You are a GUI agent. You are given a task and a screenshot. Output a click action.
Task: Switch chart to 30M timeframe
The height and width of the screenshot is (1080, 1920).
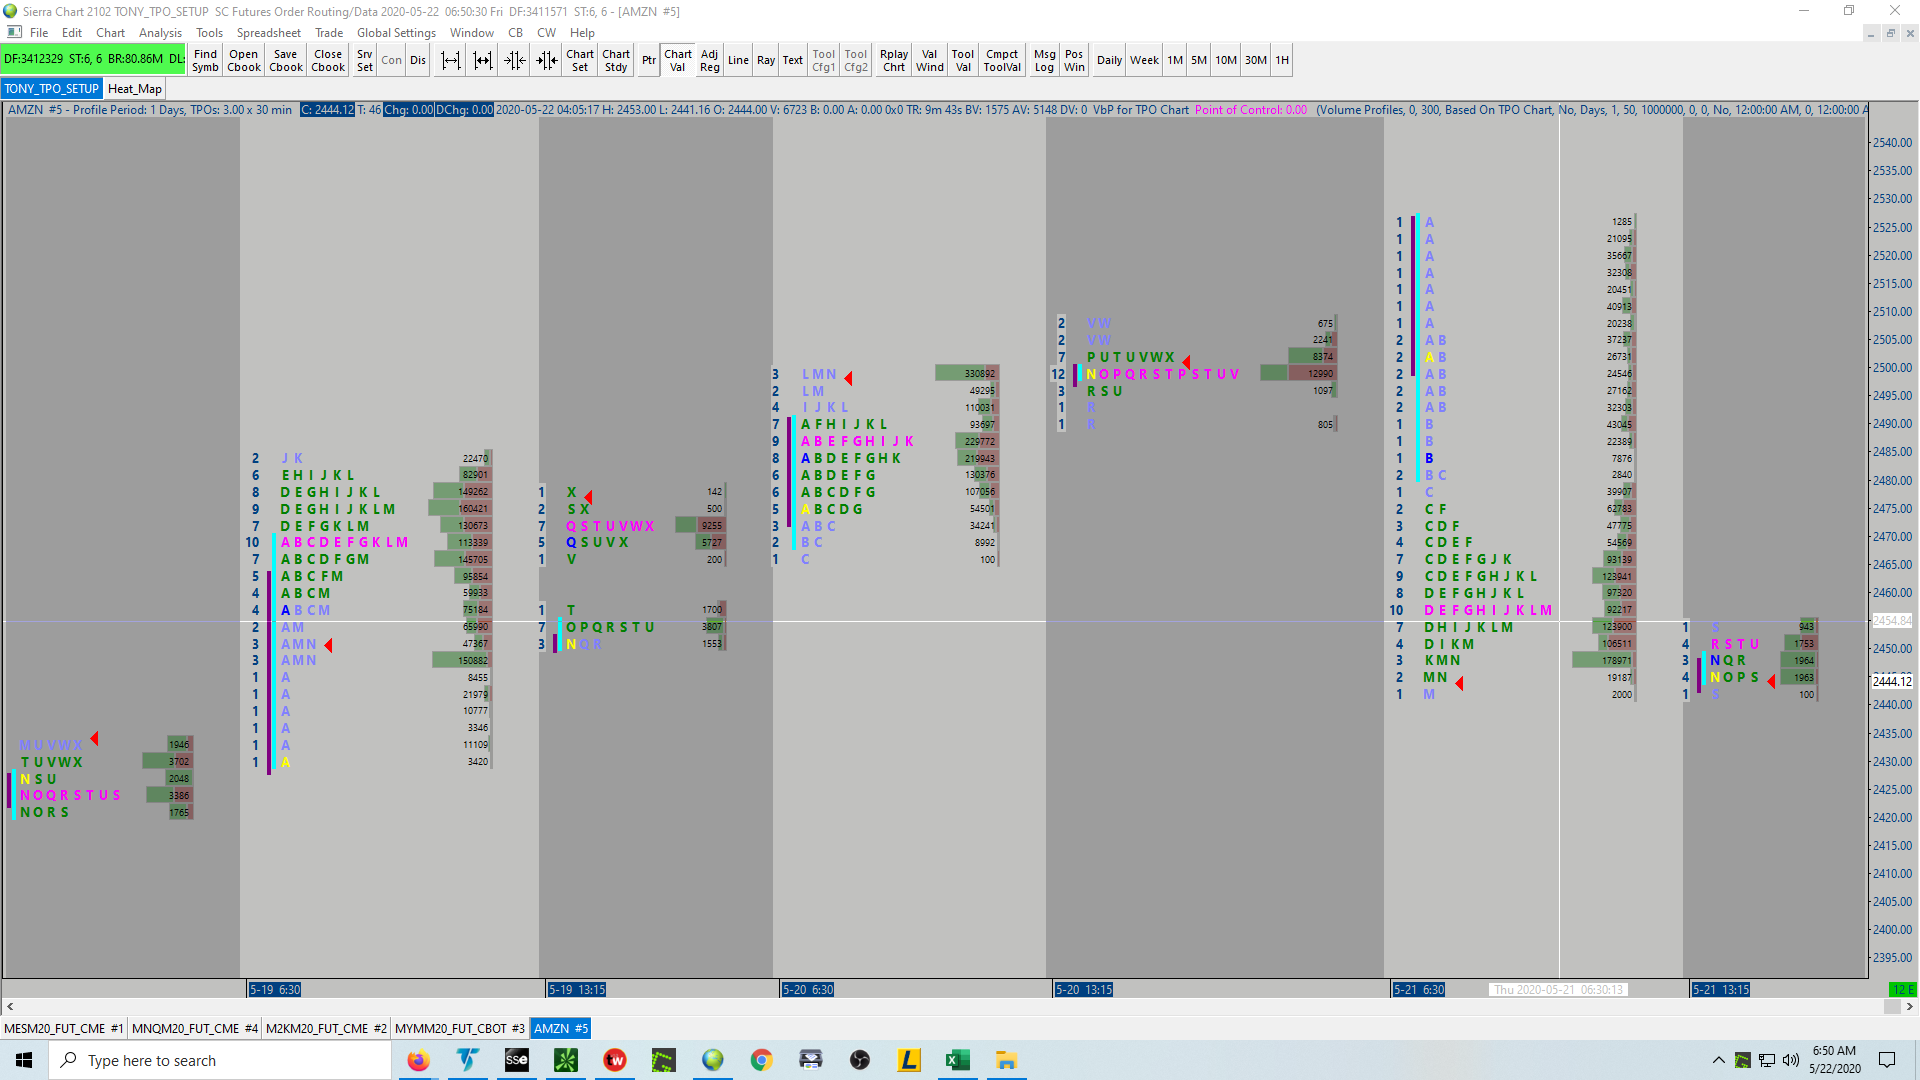[1255, 60]
